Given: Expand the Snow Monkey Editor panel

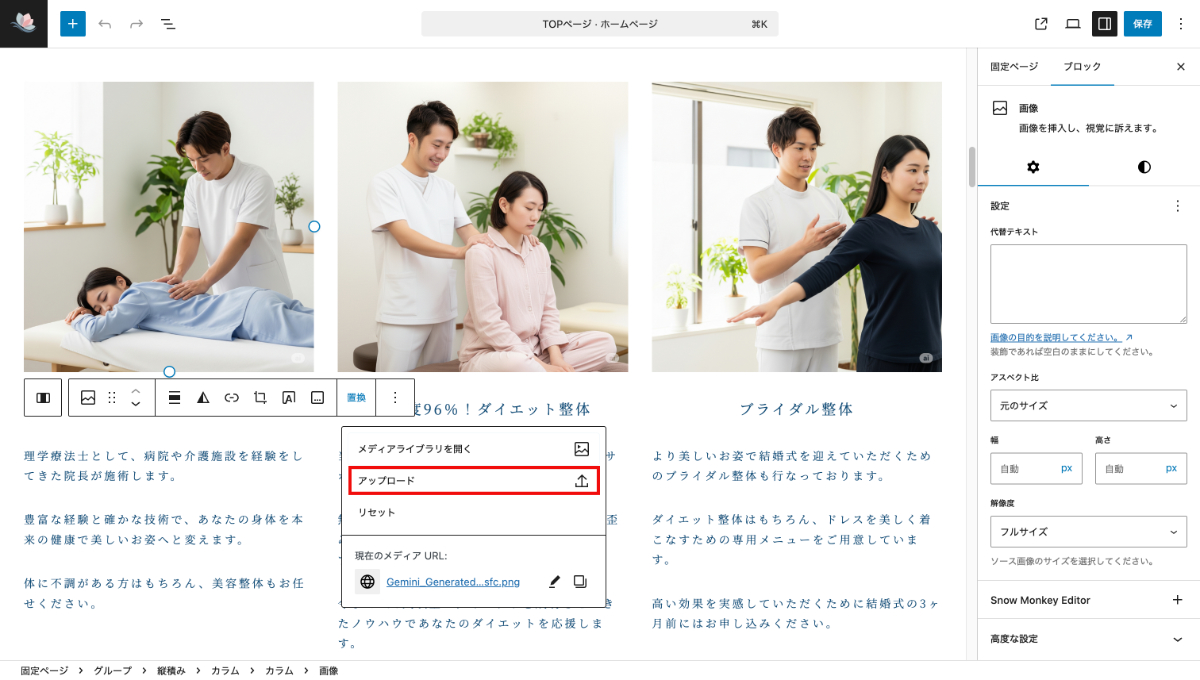Looking at the screenshot, I should click(x=1088, y=600).
